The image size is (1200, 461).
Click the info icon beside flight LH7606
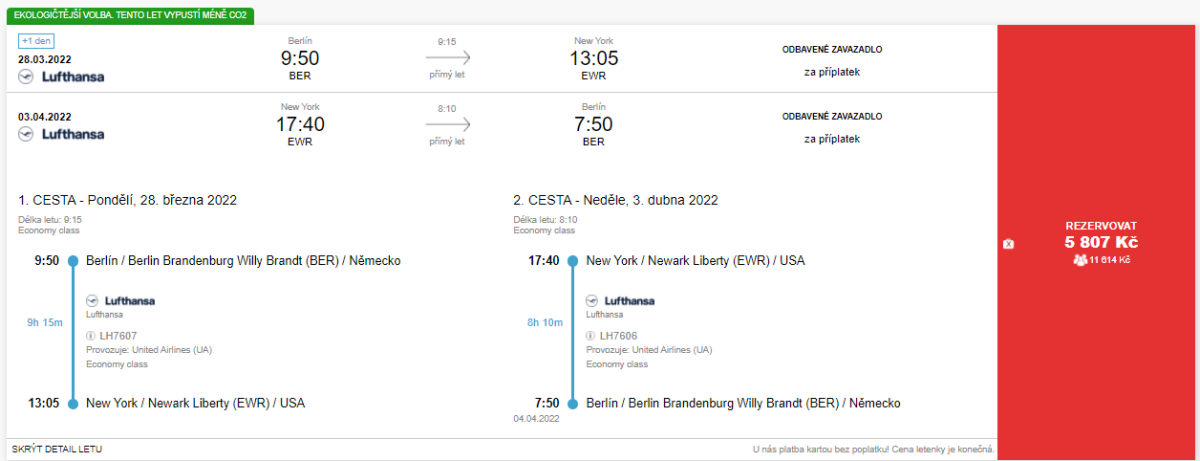point(591,335)
